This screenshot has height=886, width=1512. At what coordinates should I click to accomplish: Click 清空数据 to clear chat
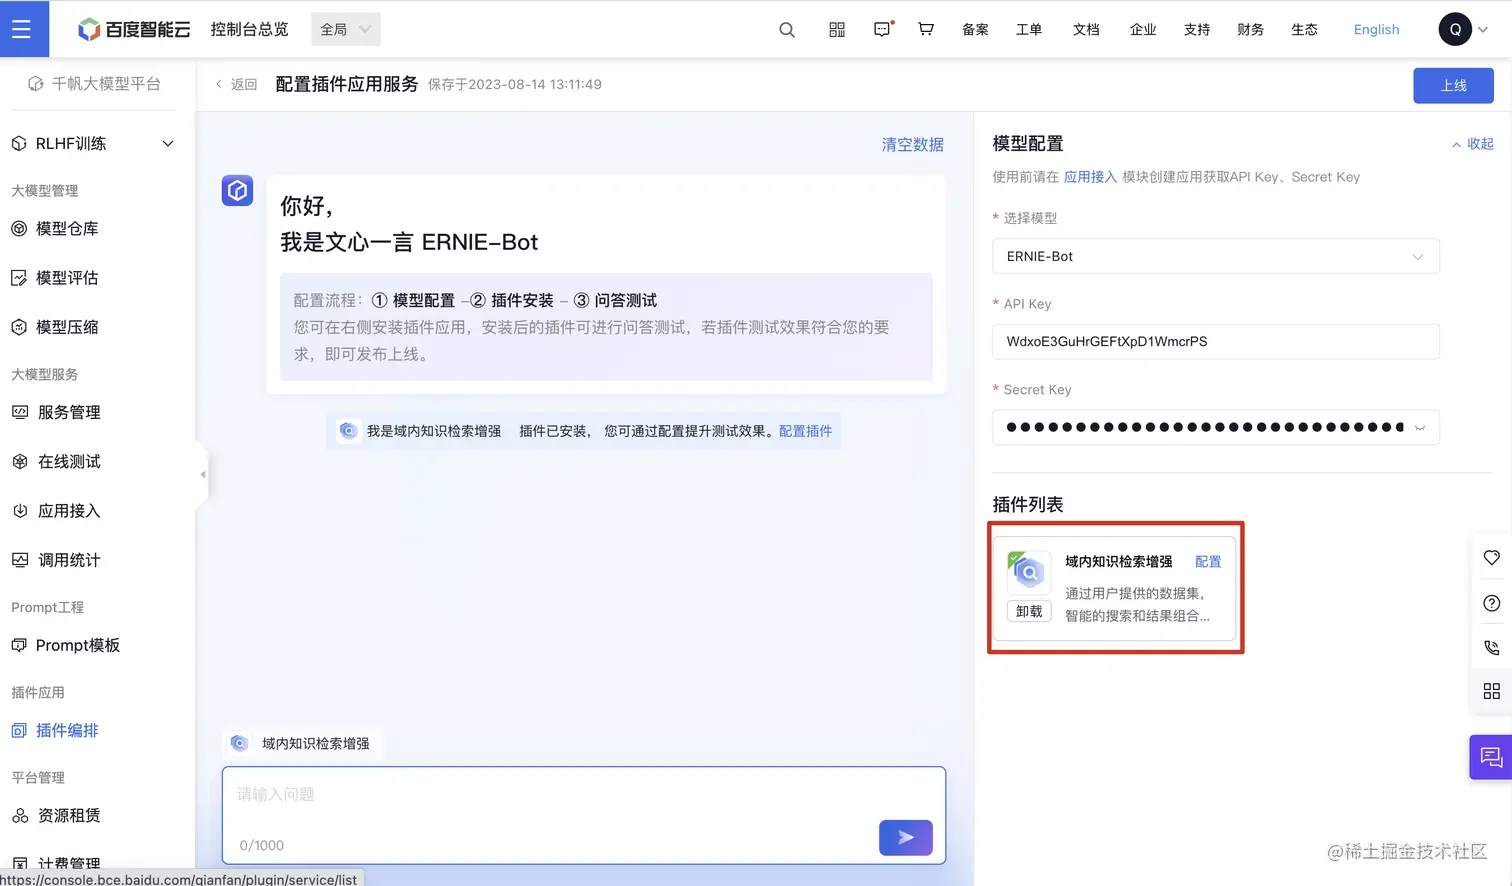912,144
